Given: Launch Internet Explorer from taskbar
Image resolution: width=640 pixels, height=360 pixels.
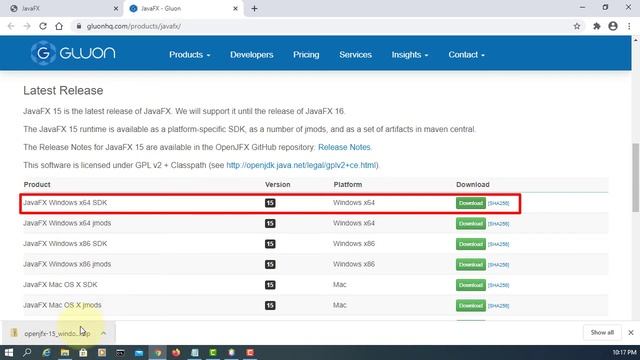Looking at the screenshot, I should tap(46, 352).
